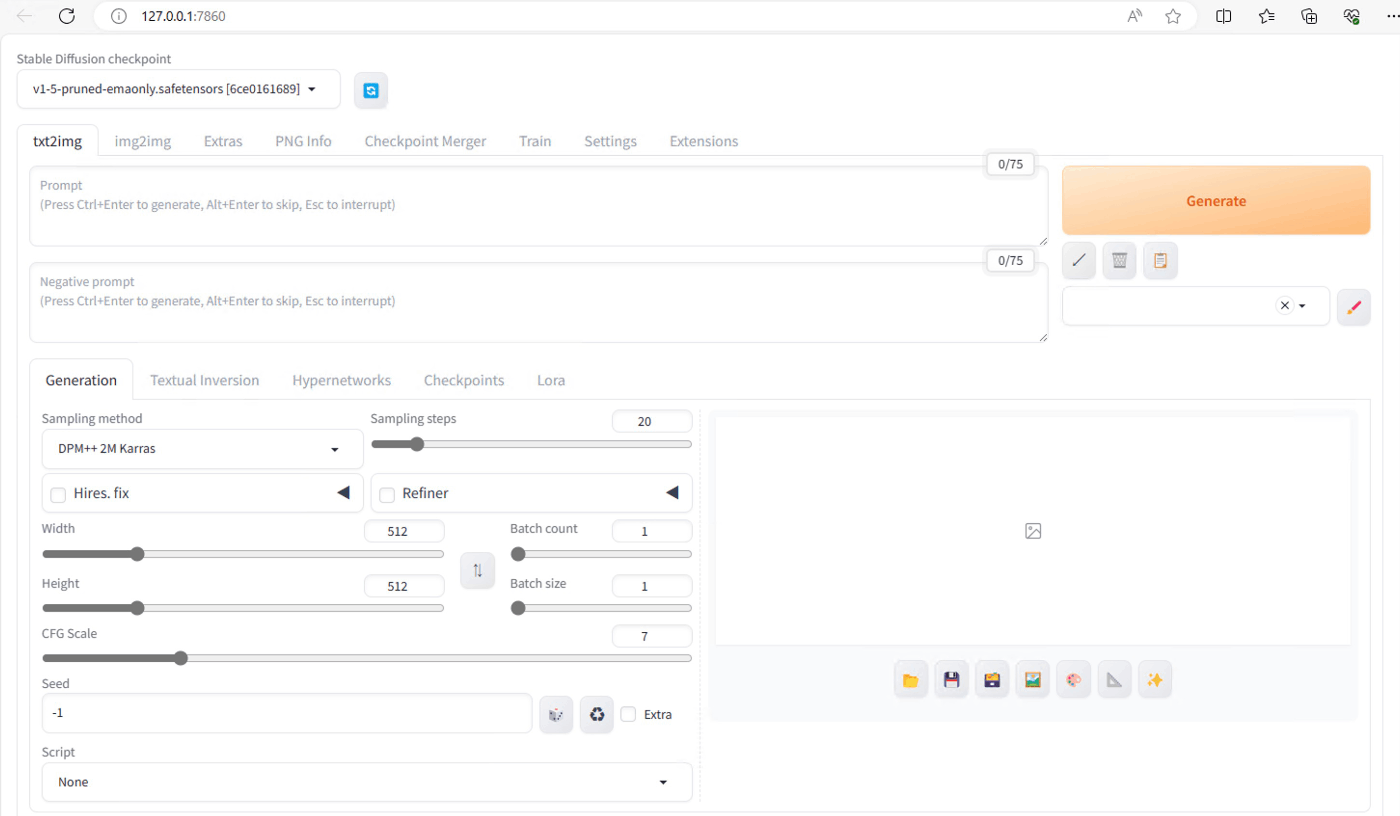Send image to inpaint palette icon
The width and height of the screenshot is (1400, 816).
[1074, 680]
